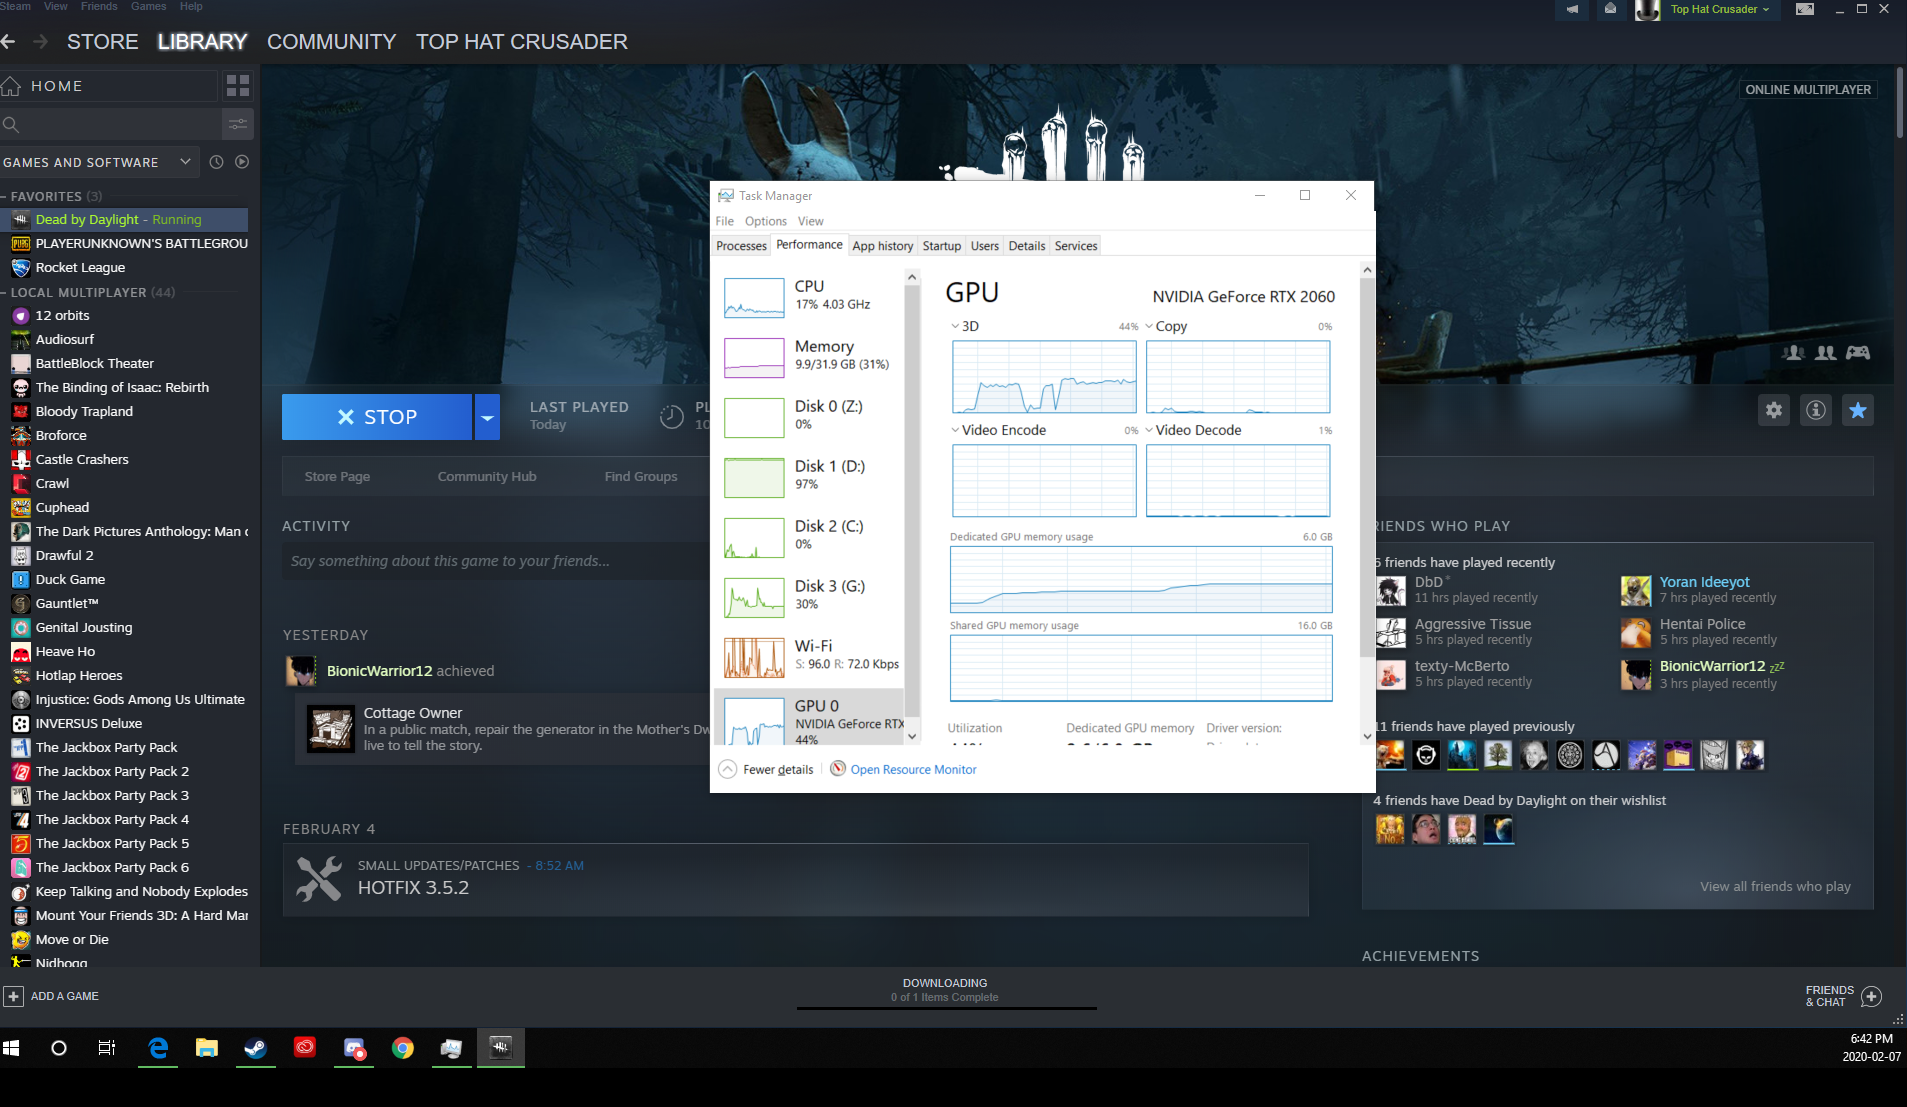Collapse the Video Encode graph section

tap(954, 430)
